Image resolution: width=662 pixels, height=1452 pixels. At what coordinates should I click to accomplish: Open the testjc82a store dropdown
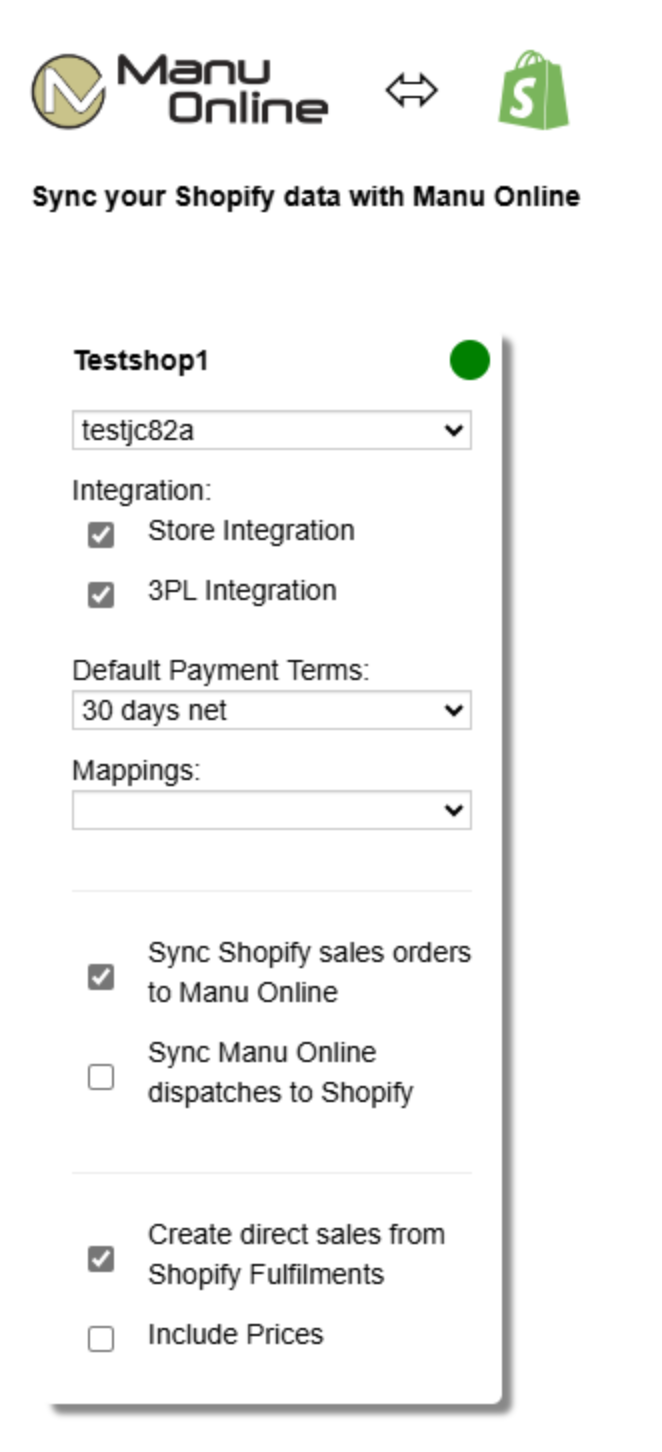272,430
